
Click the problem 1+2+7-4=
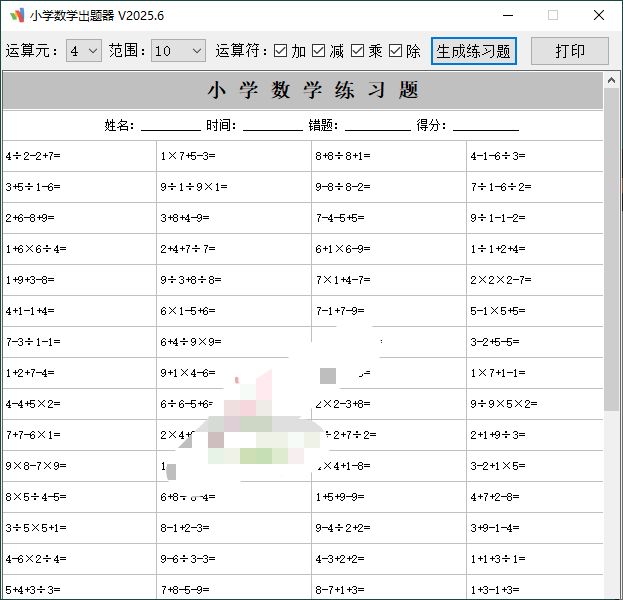(x=30, y=373)
